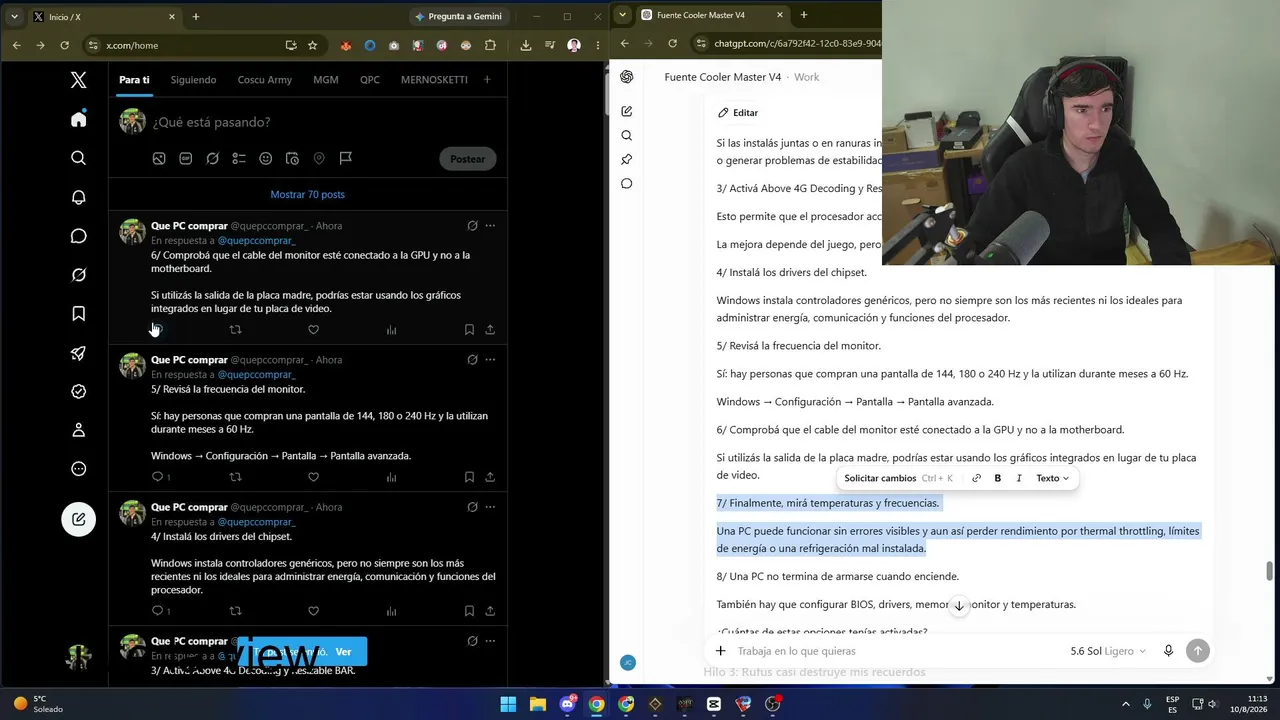
Task: Open emoji picker in post composer
Action: coord(265,158)
